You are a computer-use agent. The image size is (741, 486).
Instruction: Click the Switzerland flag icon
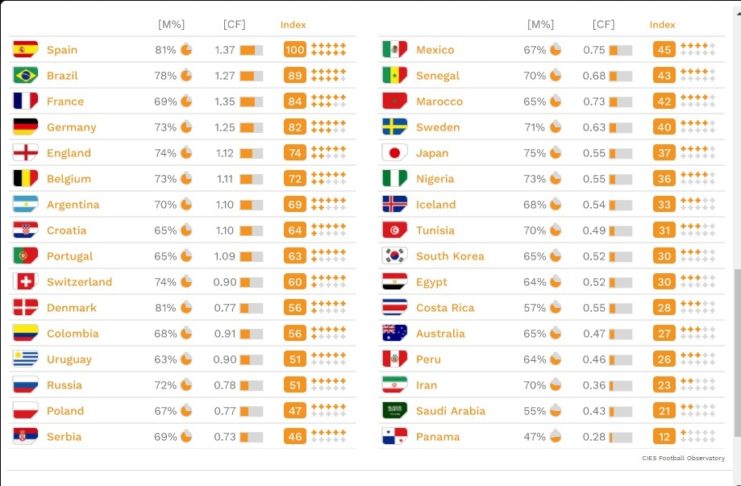coord(25,282)
